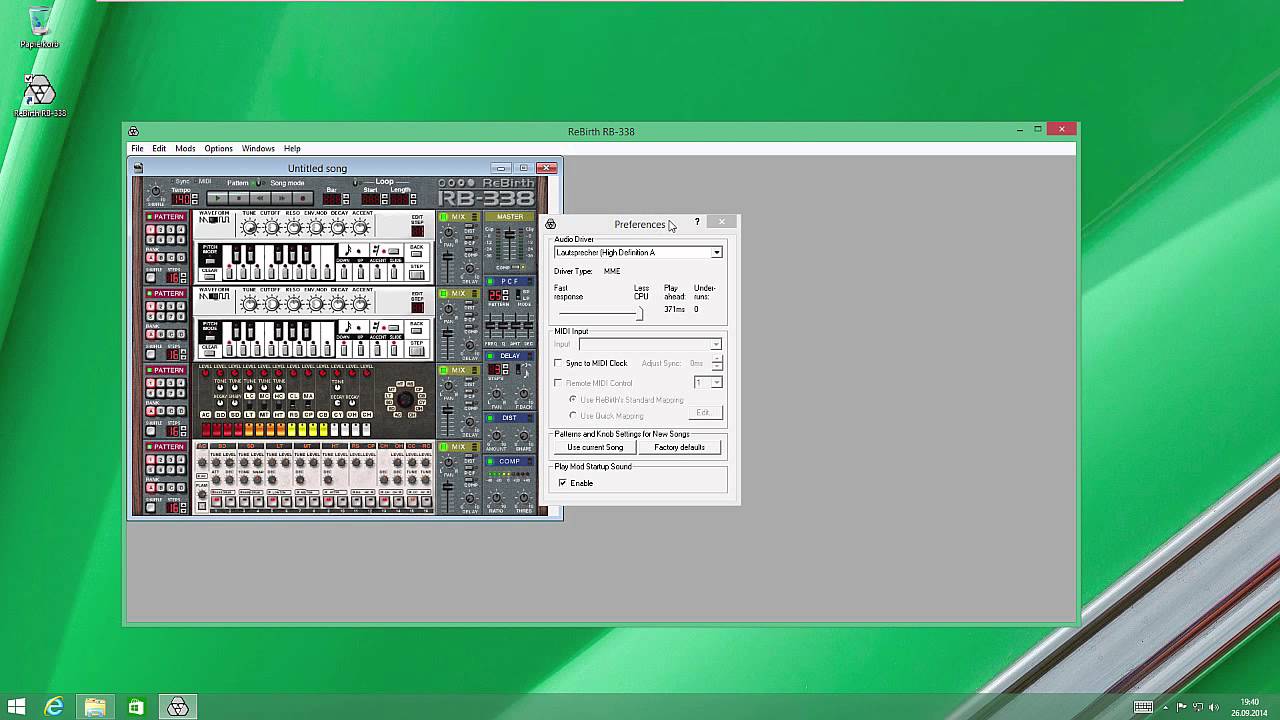Click the Pan knob on top mixer channel

pyautogui.click(x=449, y=232)
